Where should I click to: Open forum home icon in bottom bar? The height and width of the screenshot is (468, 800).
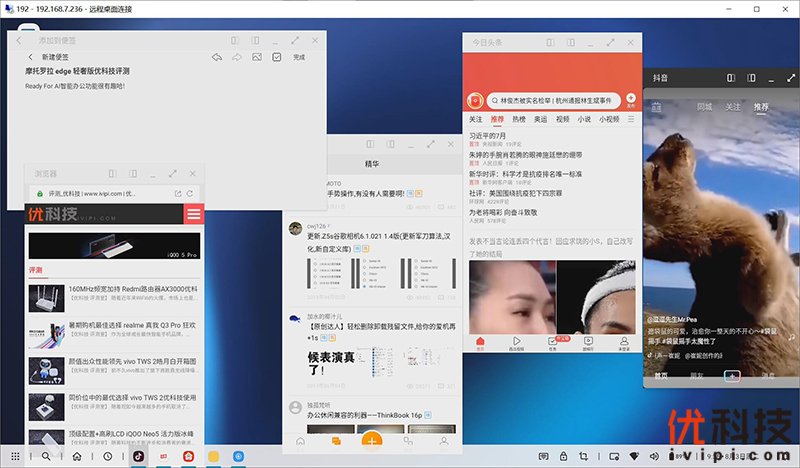[300, 441]
